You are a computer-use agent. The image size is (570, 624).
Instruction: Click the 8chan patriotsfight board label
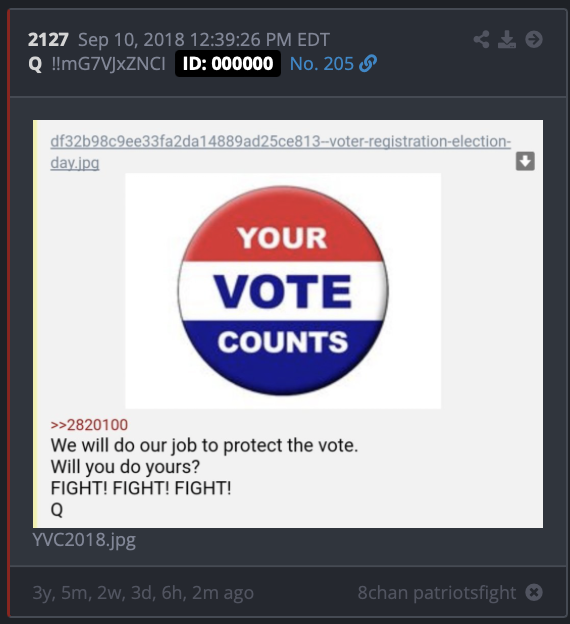click(x=437, y=593)
